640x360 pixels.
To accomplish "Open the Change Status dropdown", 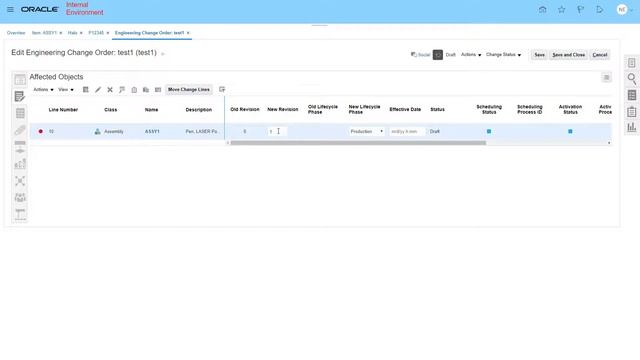I will [x=503, y=55].
